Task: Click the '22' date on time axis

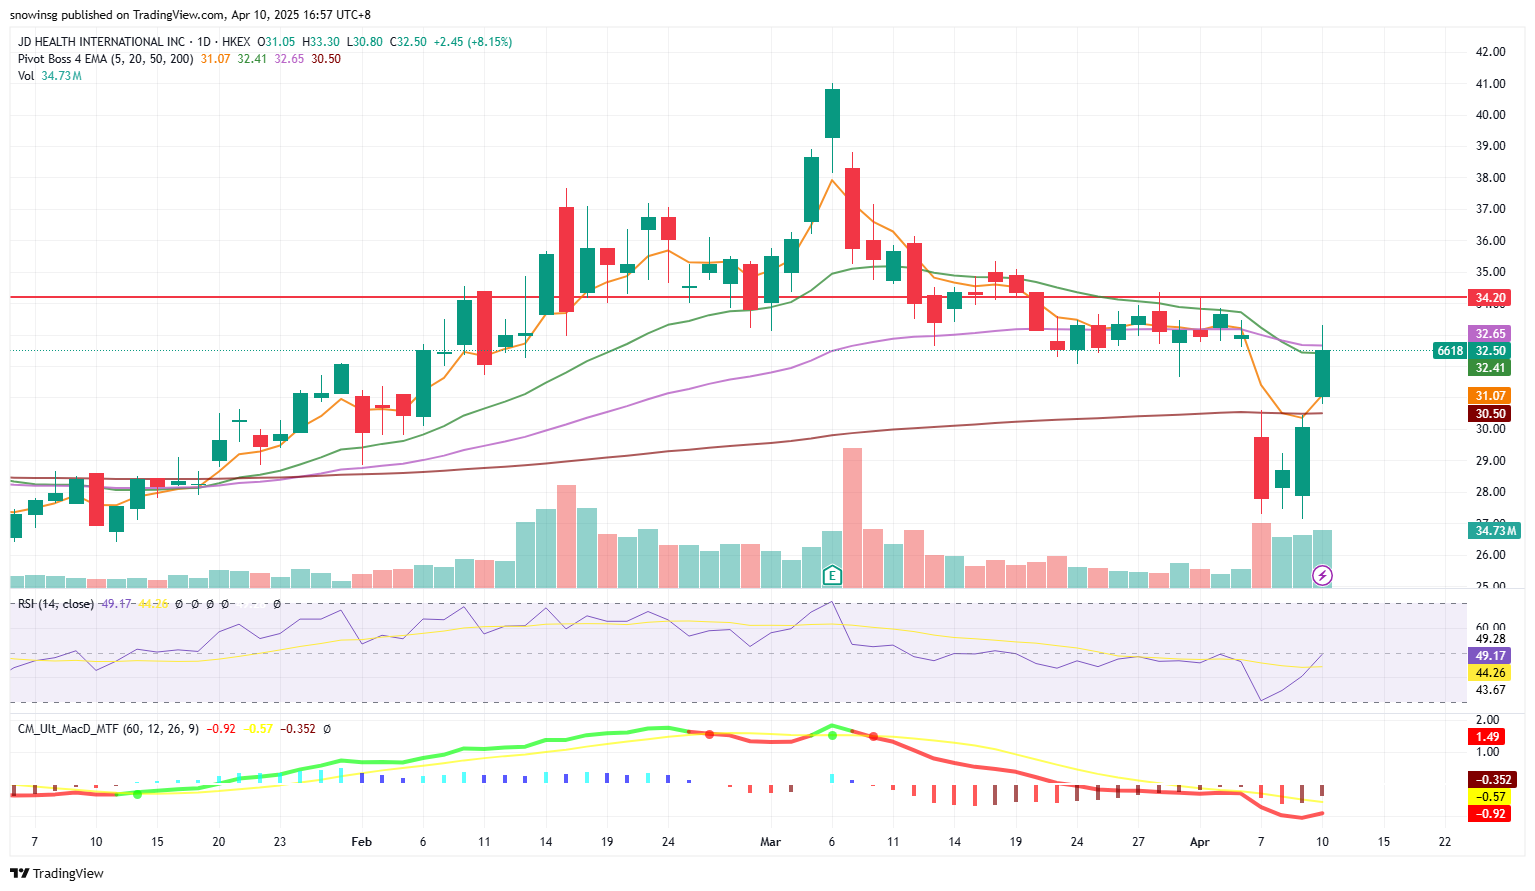Action: tap(1445, 842)
